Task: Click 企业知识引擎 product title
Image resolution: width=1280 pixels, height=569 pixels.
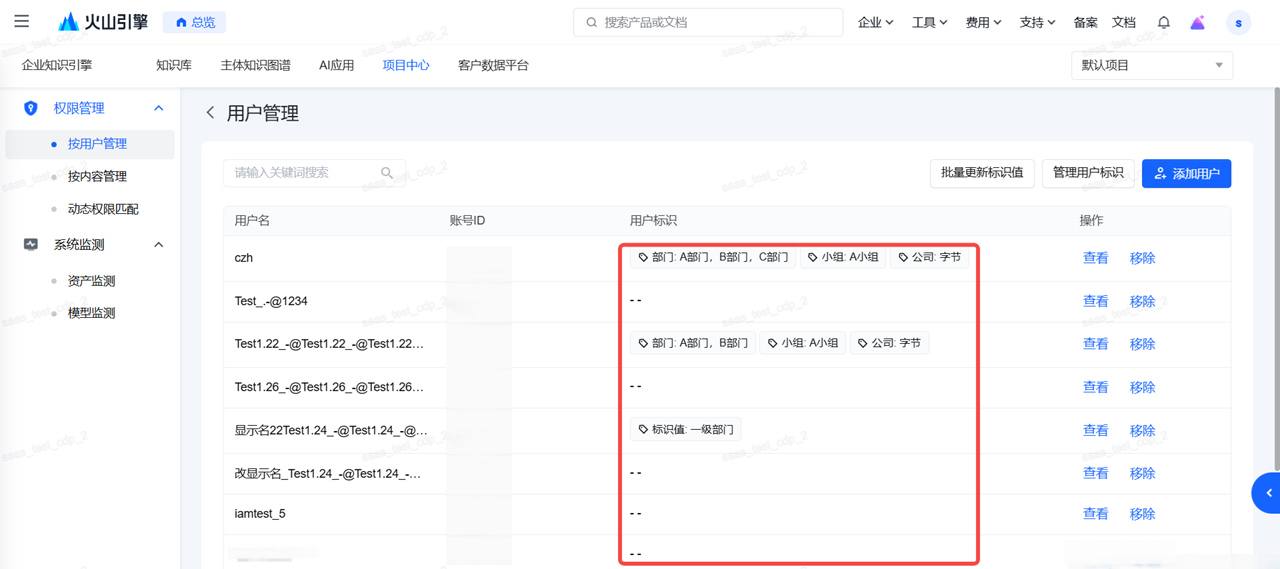Action: point(57,65)
